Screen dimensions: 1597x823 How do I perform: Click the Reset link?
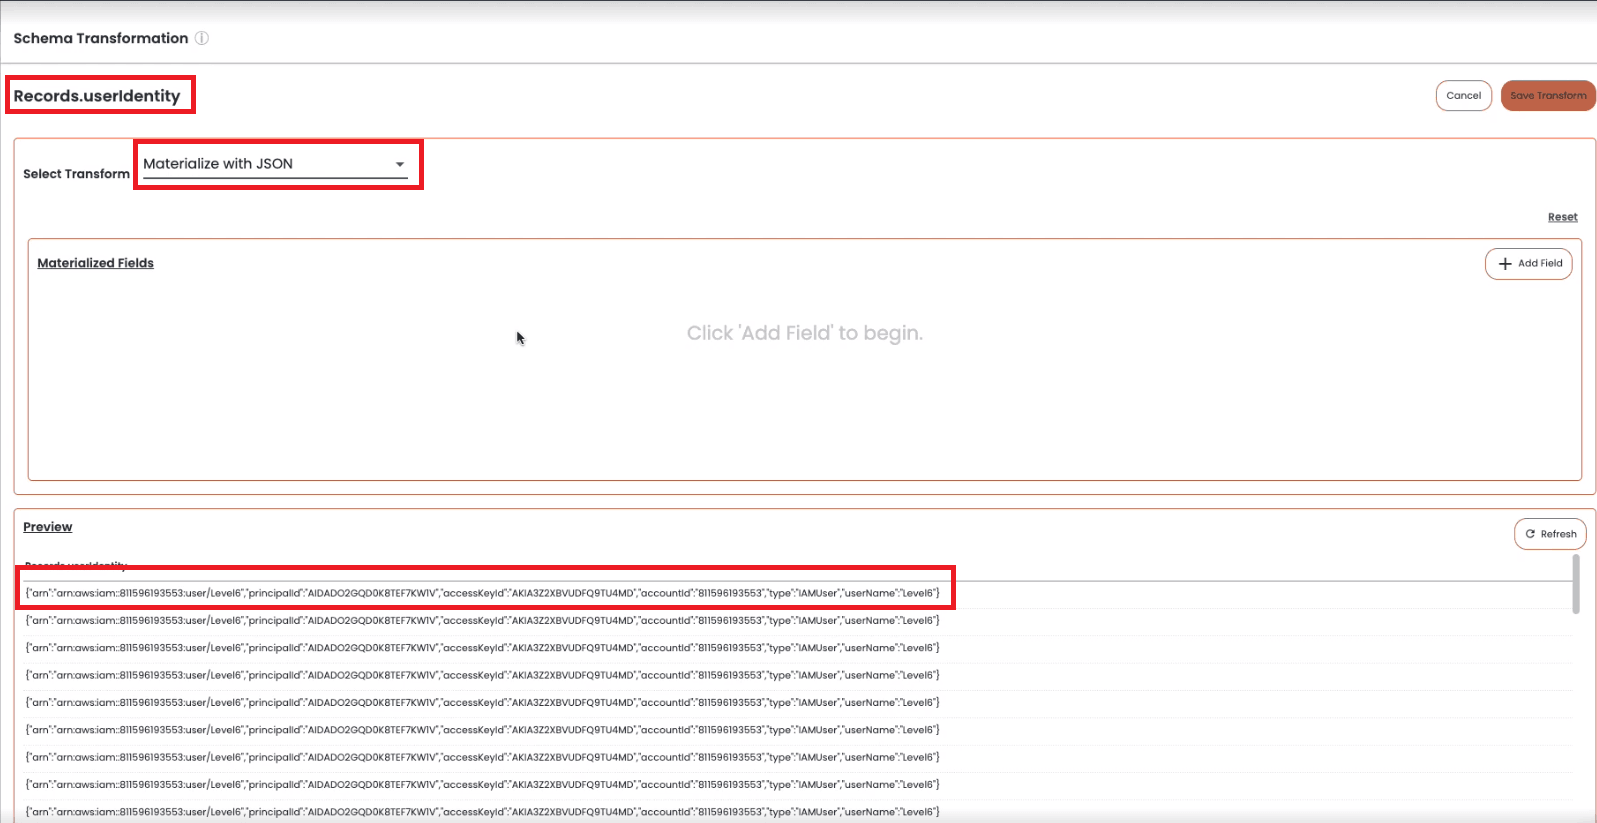pos(1562,217)
